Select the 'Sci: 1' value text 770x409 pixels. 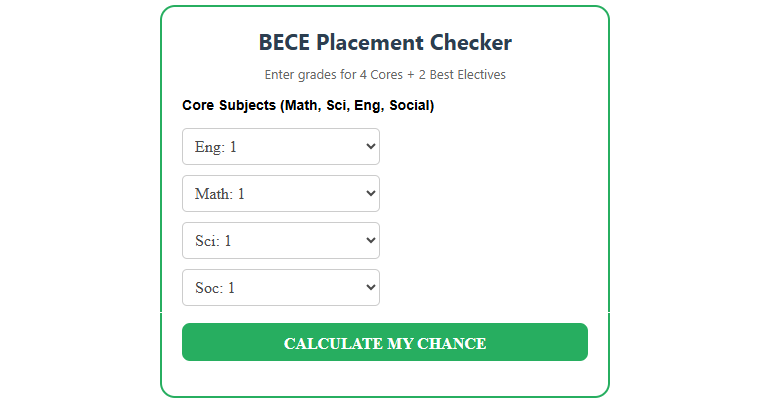(x=213, y=241)
